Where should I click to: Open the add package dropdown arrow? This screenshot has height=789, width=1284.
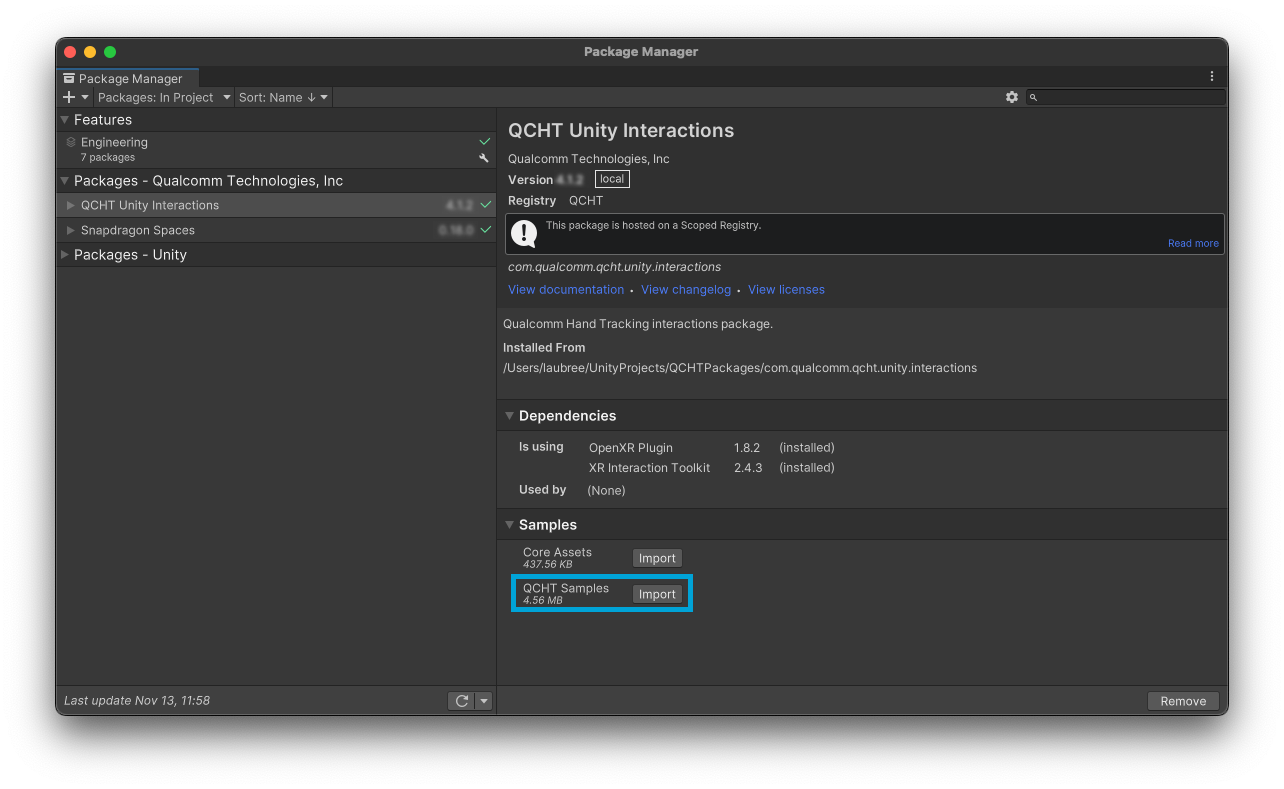coord(85,97)
